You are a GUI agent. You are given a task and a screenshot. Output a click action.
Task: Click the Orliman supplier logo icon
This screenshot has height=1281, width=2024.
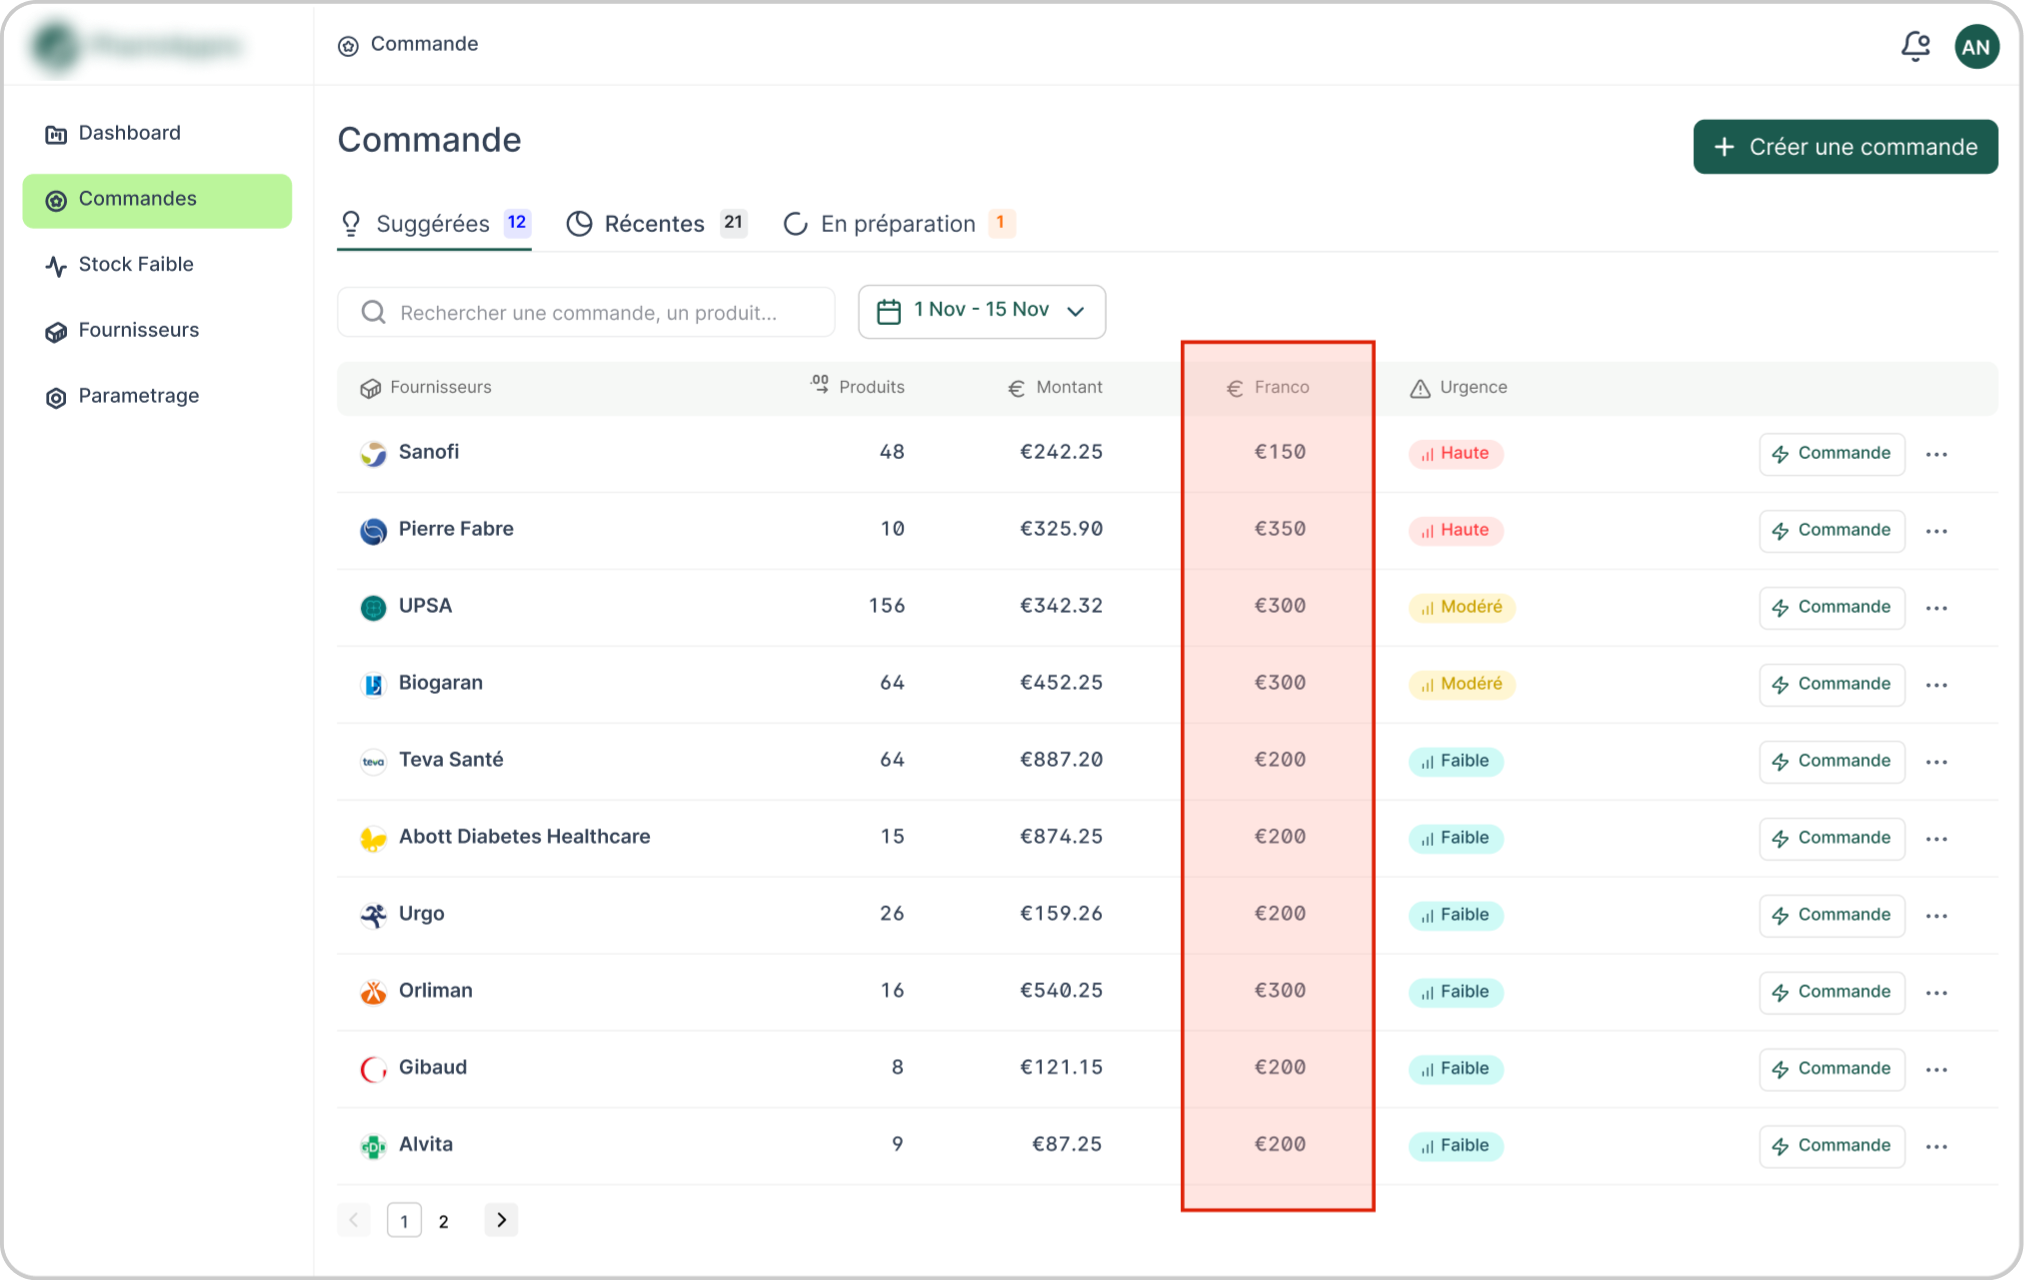click(x=373, y=992)
